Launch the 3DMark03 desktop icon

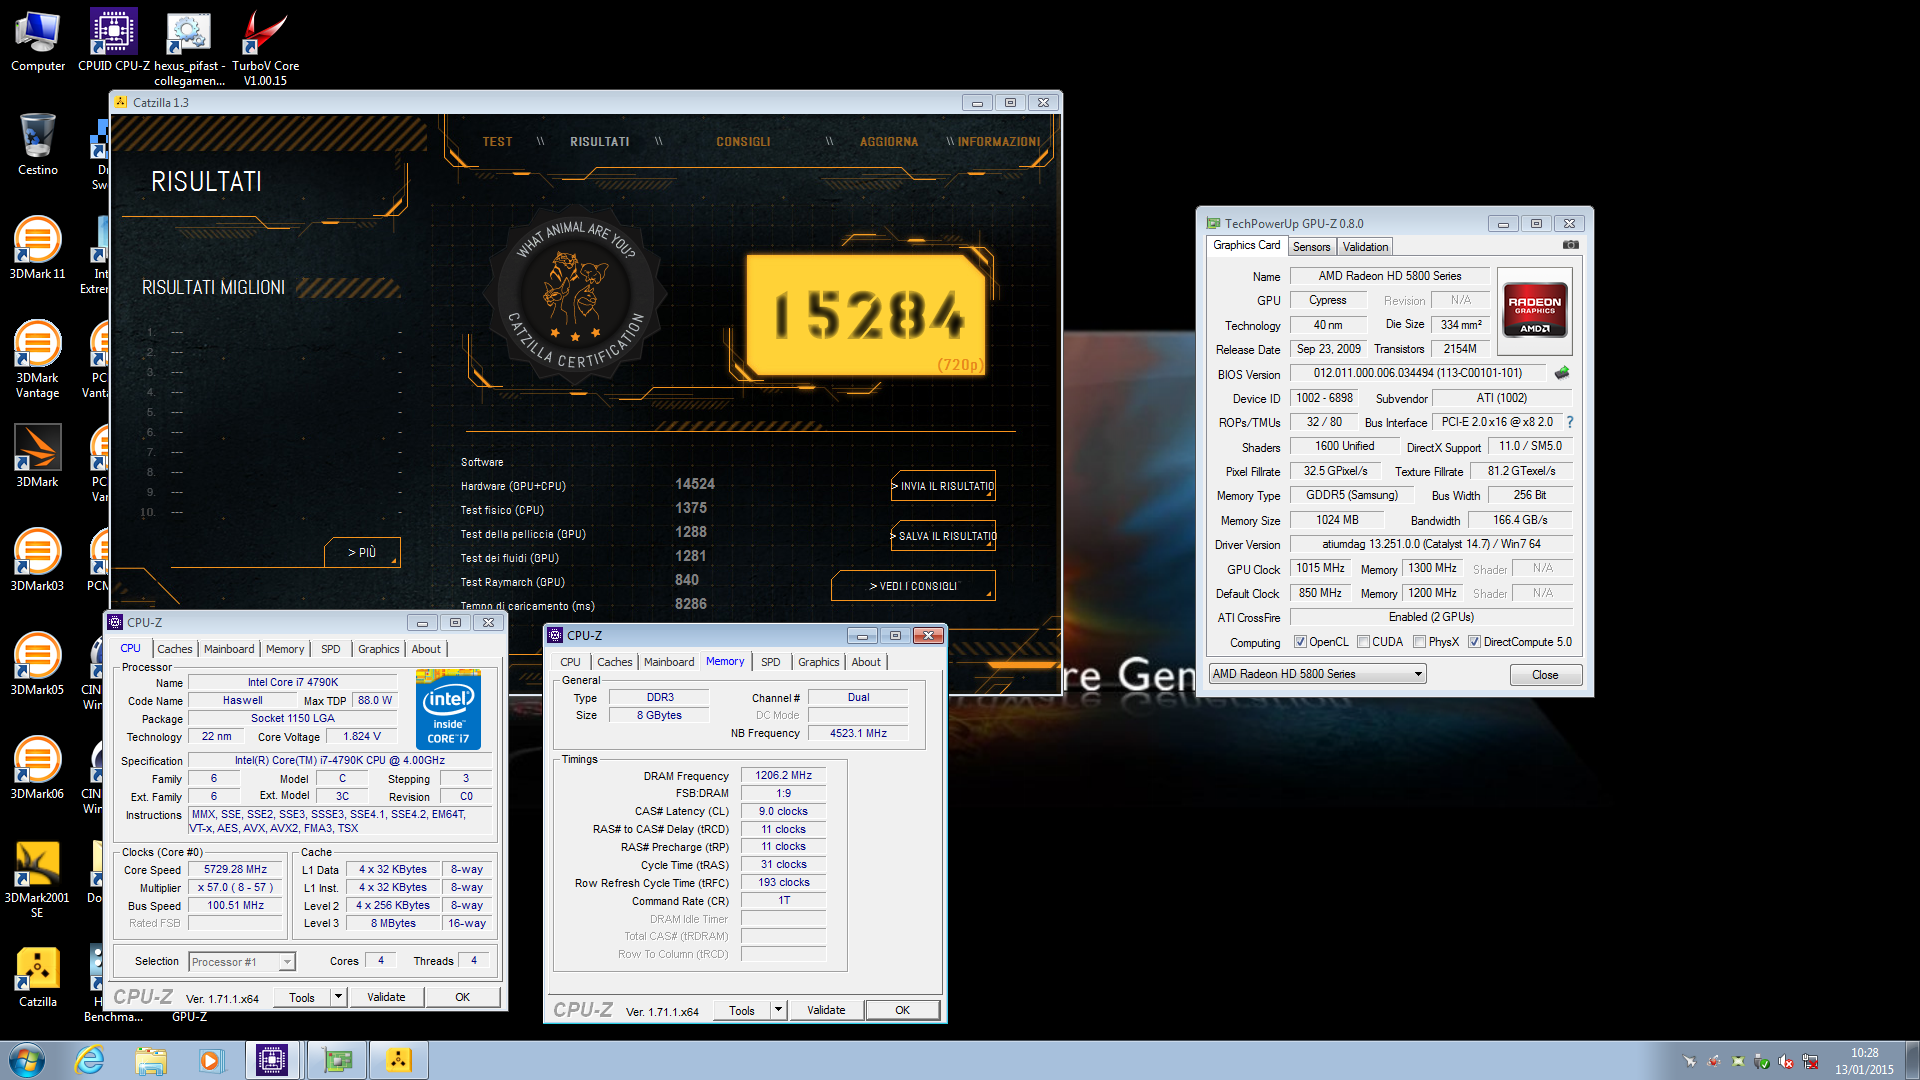coord(38,560)
